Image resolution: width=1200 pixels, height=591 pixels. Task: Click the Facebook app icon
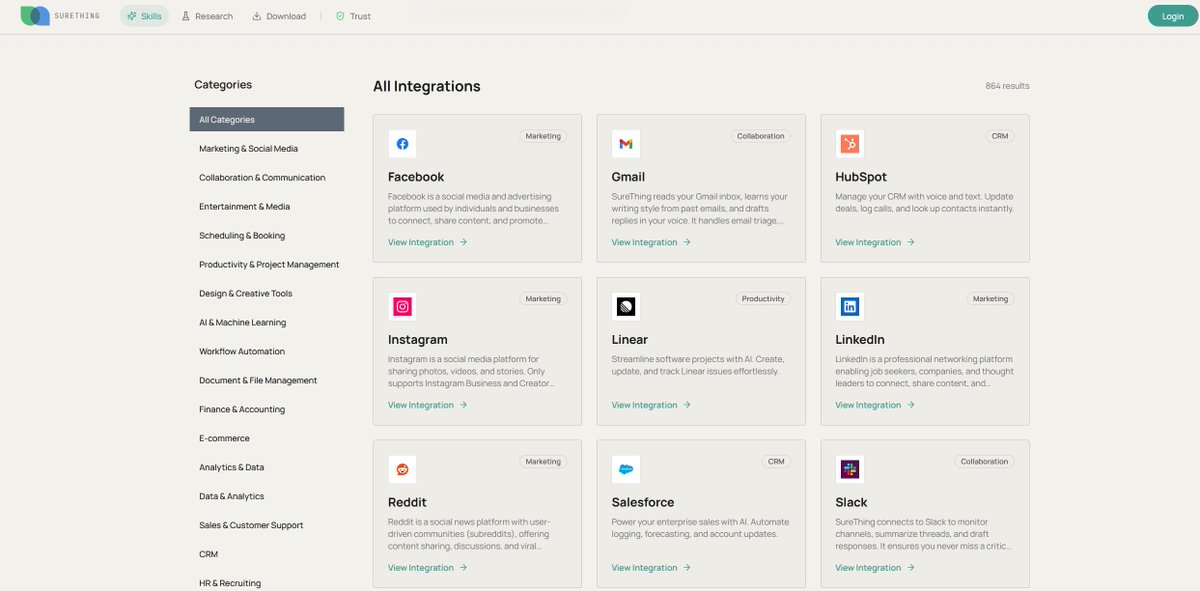pyautogui.click(x=402, y=144)
